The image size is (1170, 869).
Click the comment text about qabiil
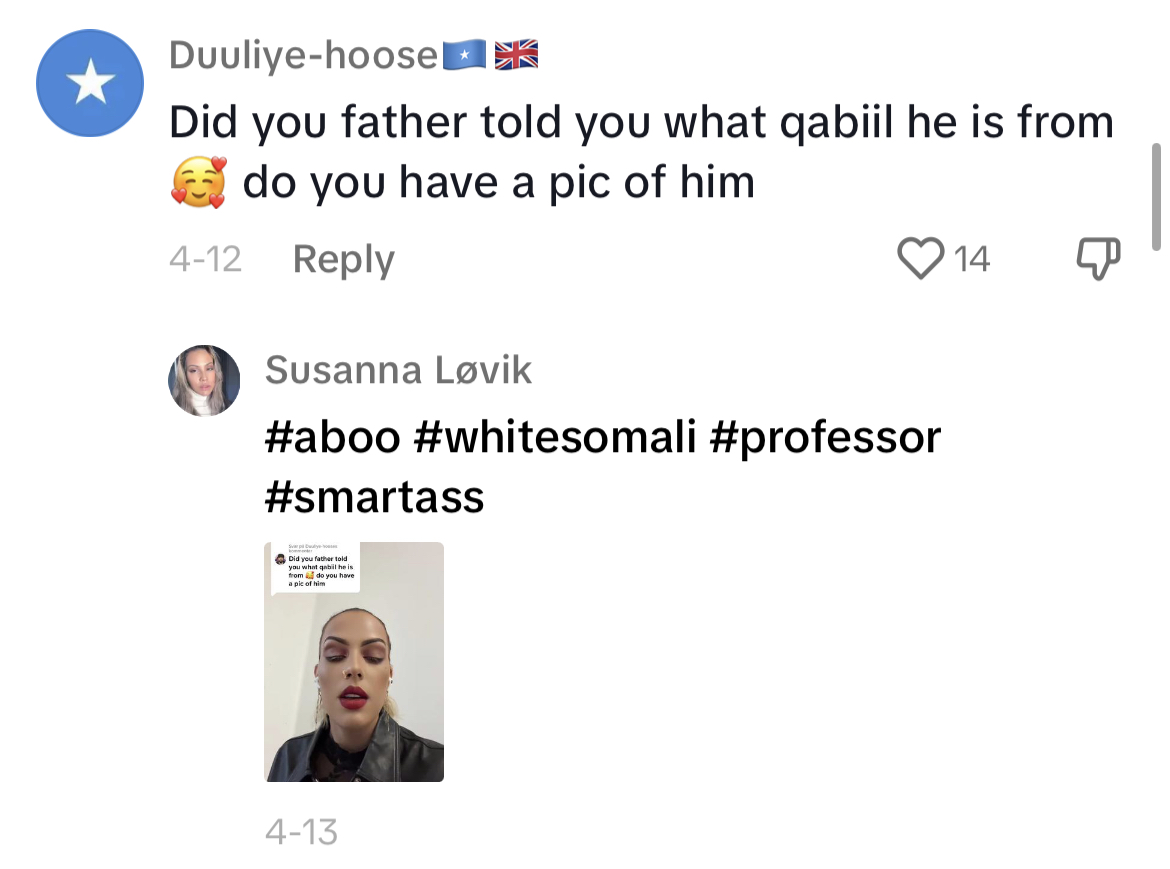pos(642,152)
